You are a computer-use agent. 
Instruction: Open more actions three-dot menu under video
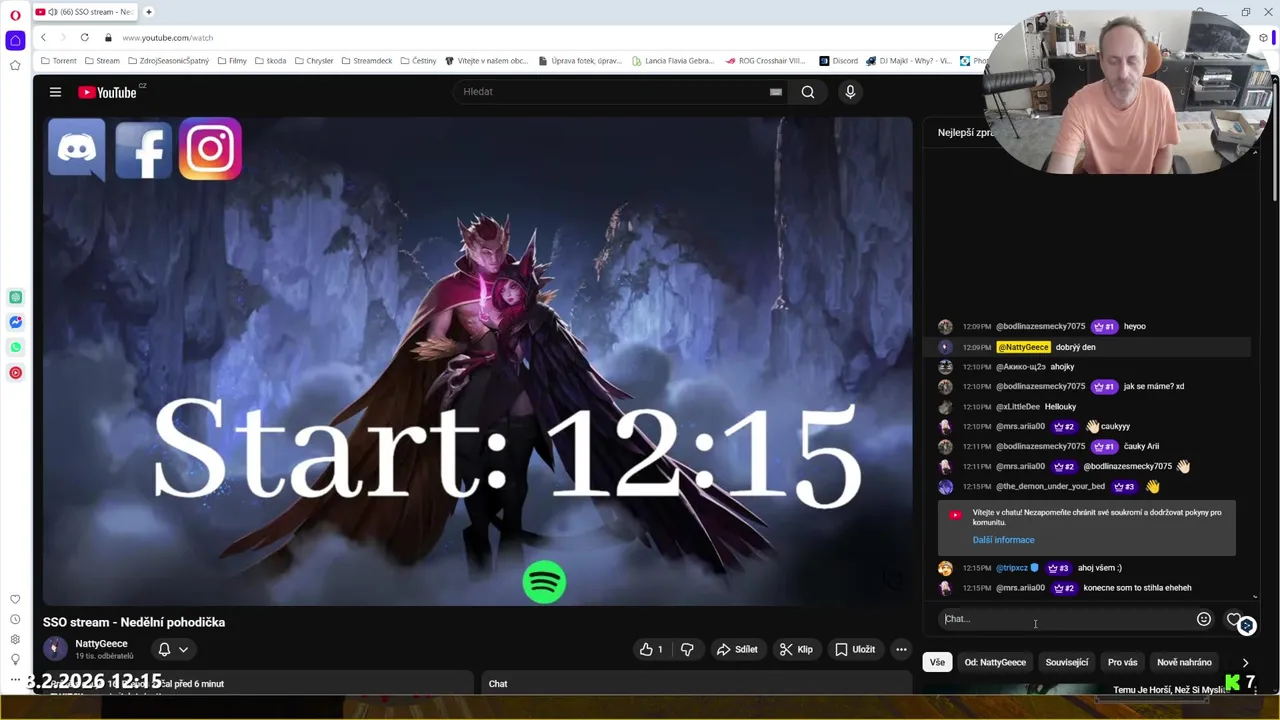point(901,649)
